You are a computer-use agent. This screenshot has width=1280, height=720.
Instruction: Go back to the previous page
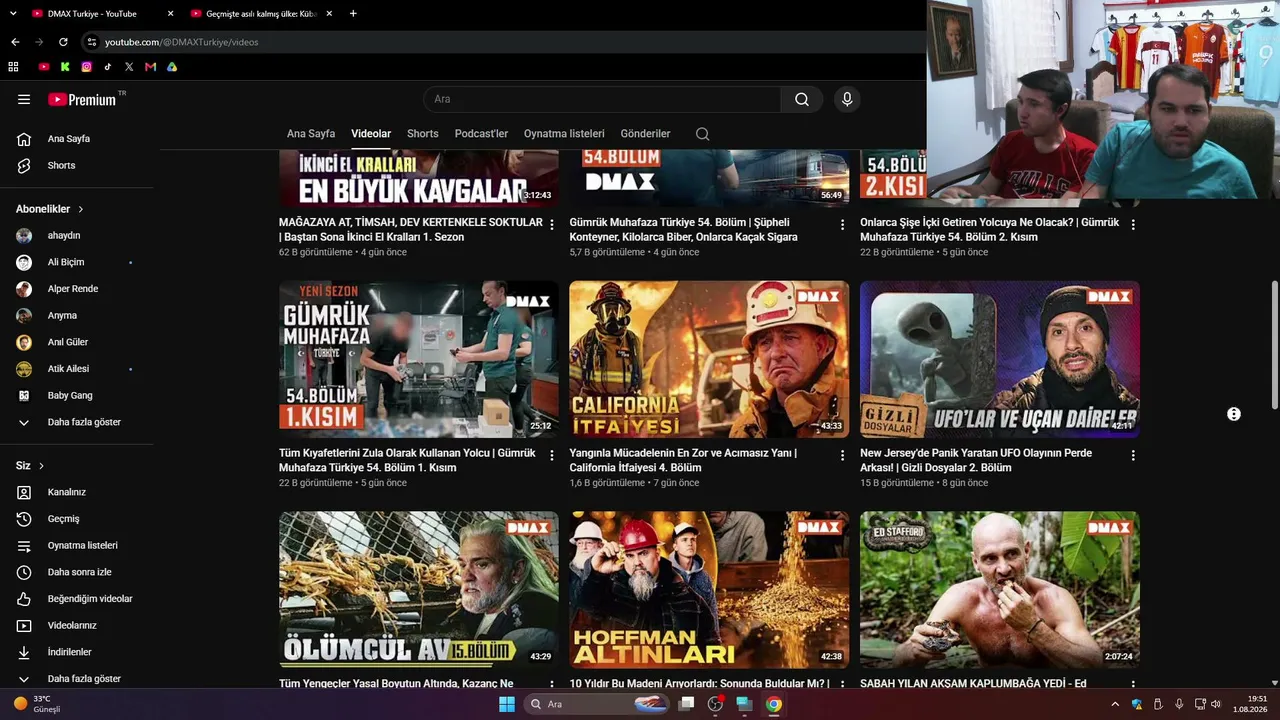pos(15,42)
